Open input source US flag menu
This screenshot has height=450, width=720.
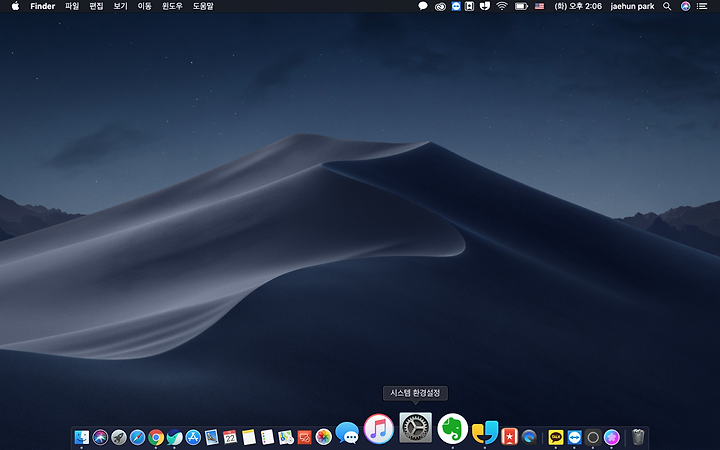(x=540, y=6)
